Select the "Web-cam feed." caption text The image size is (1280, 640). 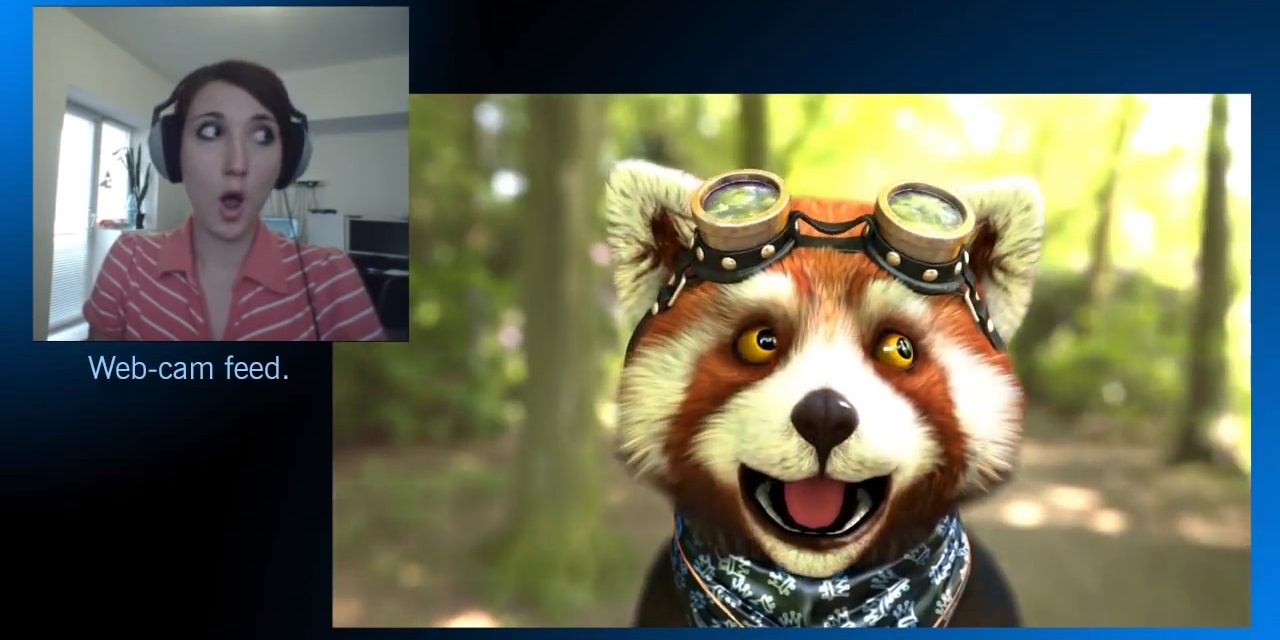(188, 369)
